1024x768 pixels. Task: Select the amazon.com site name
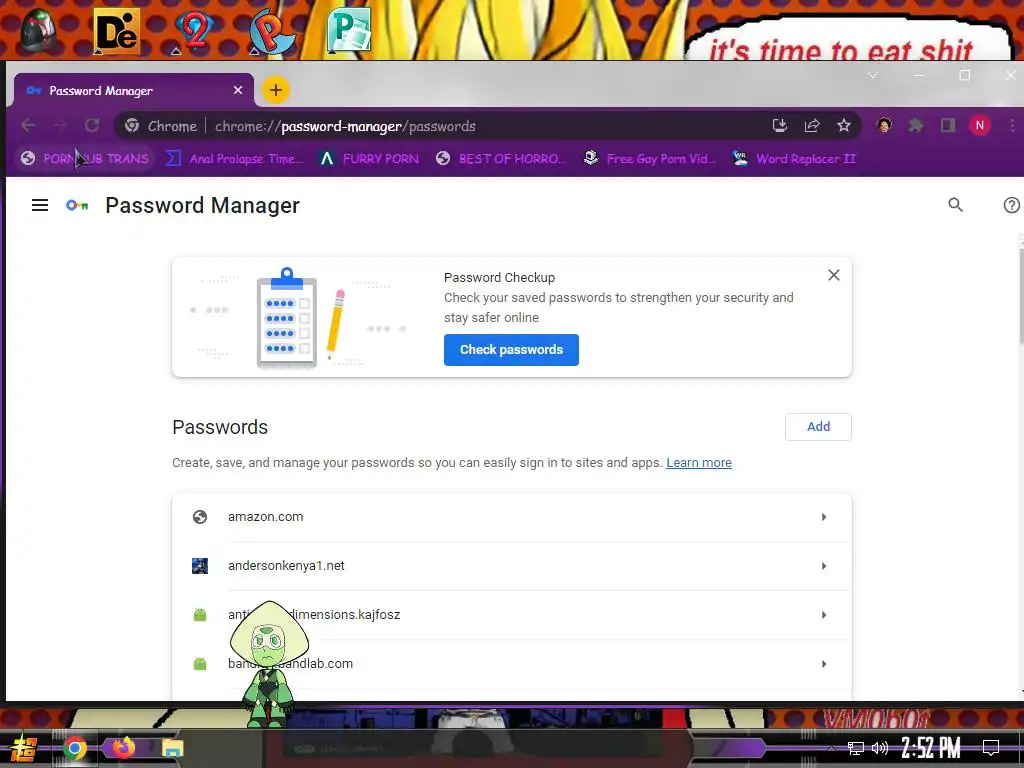pyautogui.click(x=266, y=517)
